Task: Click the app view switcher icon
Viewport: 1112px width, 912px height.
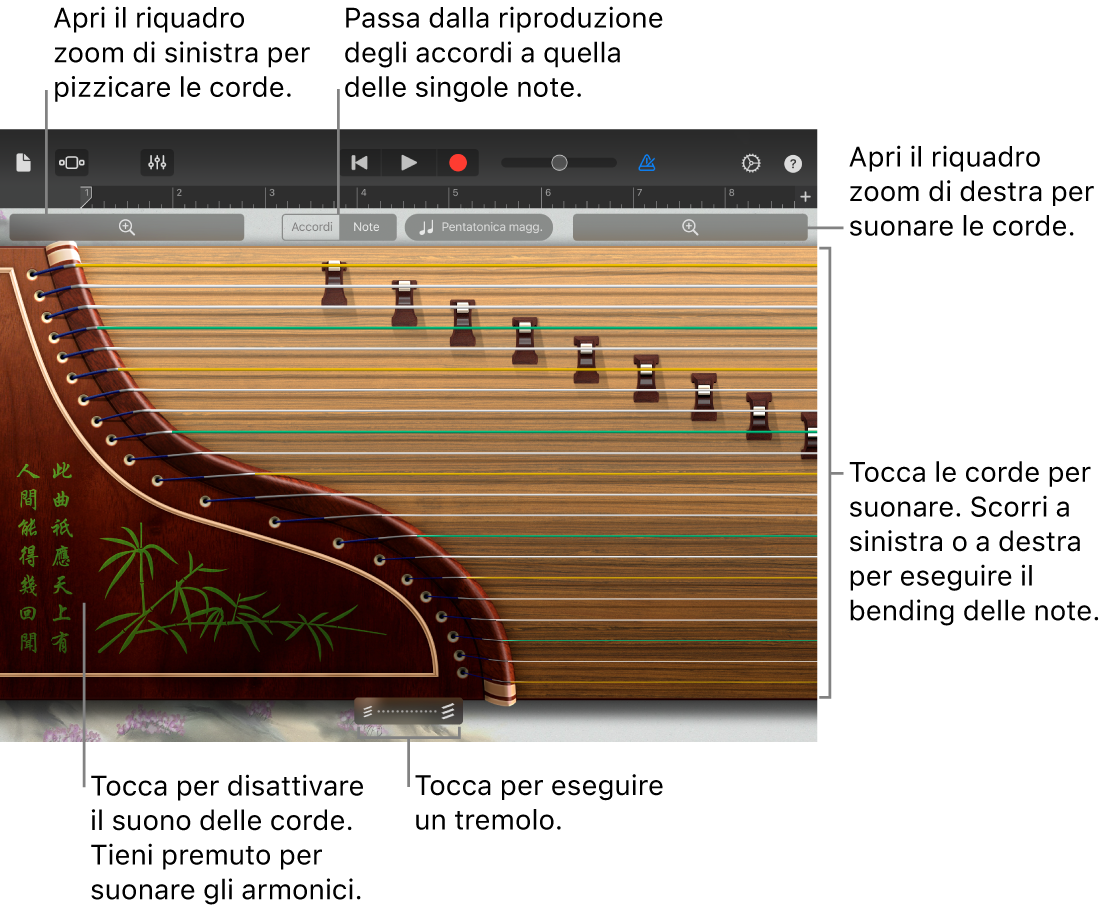Action: (x=71, y=162)
